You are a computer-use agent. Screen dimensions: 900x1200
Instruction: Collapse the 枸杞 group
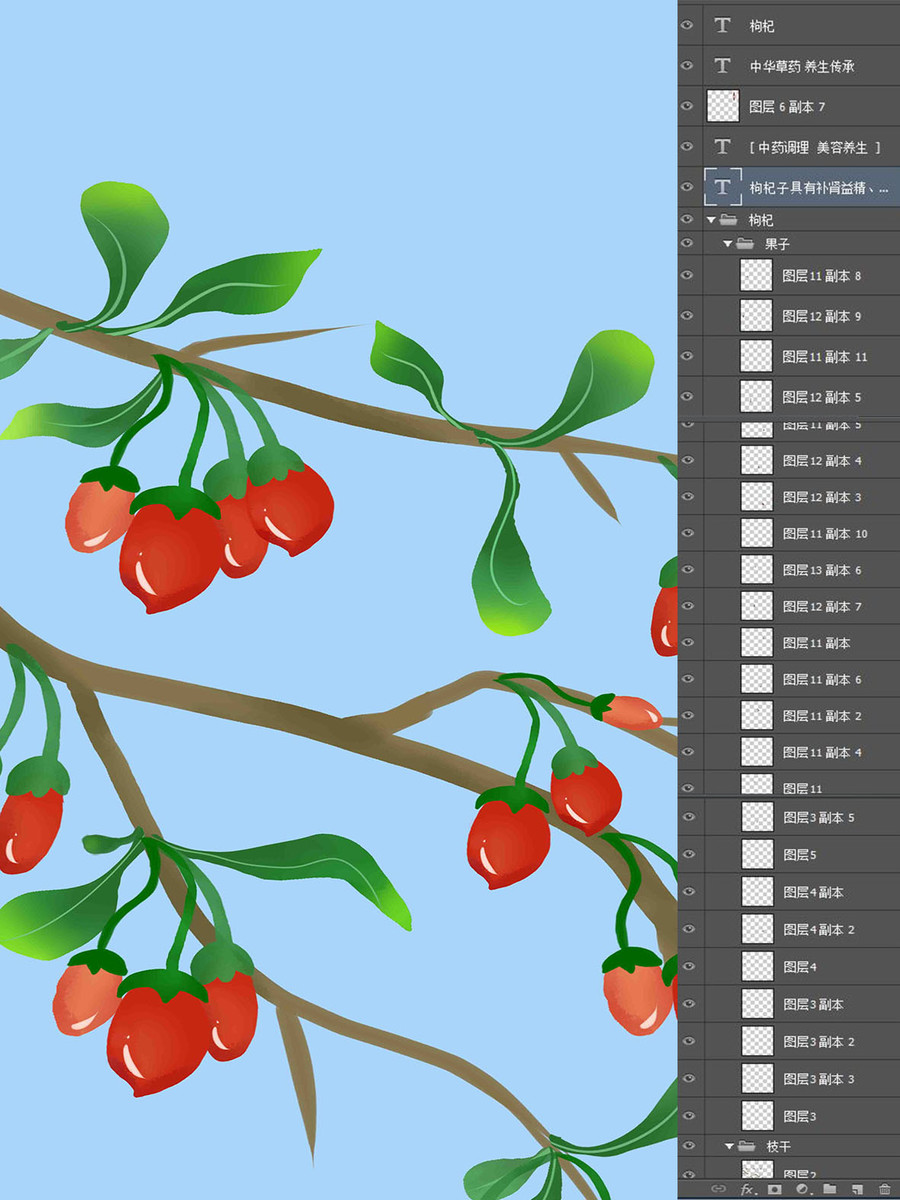pyautogui.click(x=711, y=219)
